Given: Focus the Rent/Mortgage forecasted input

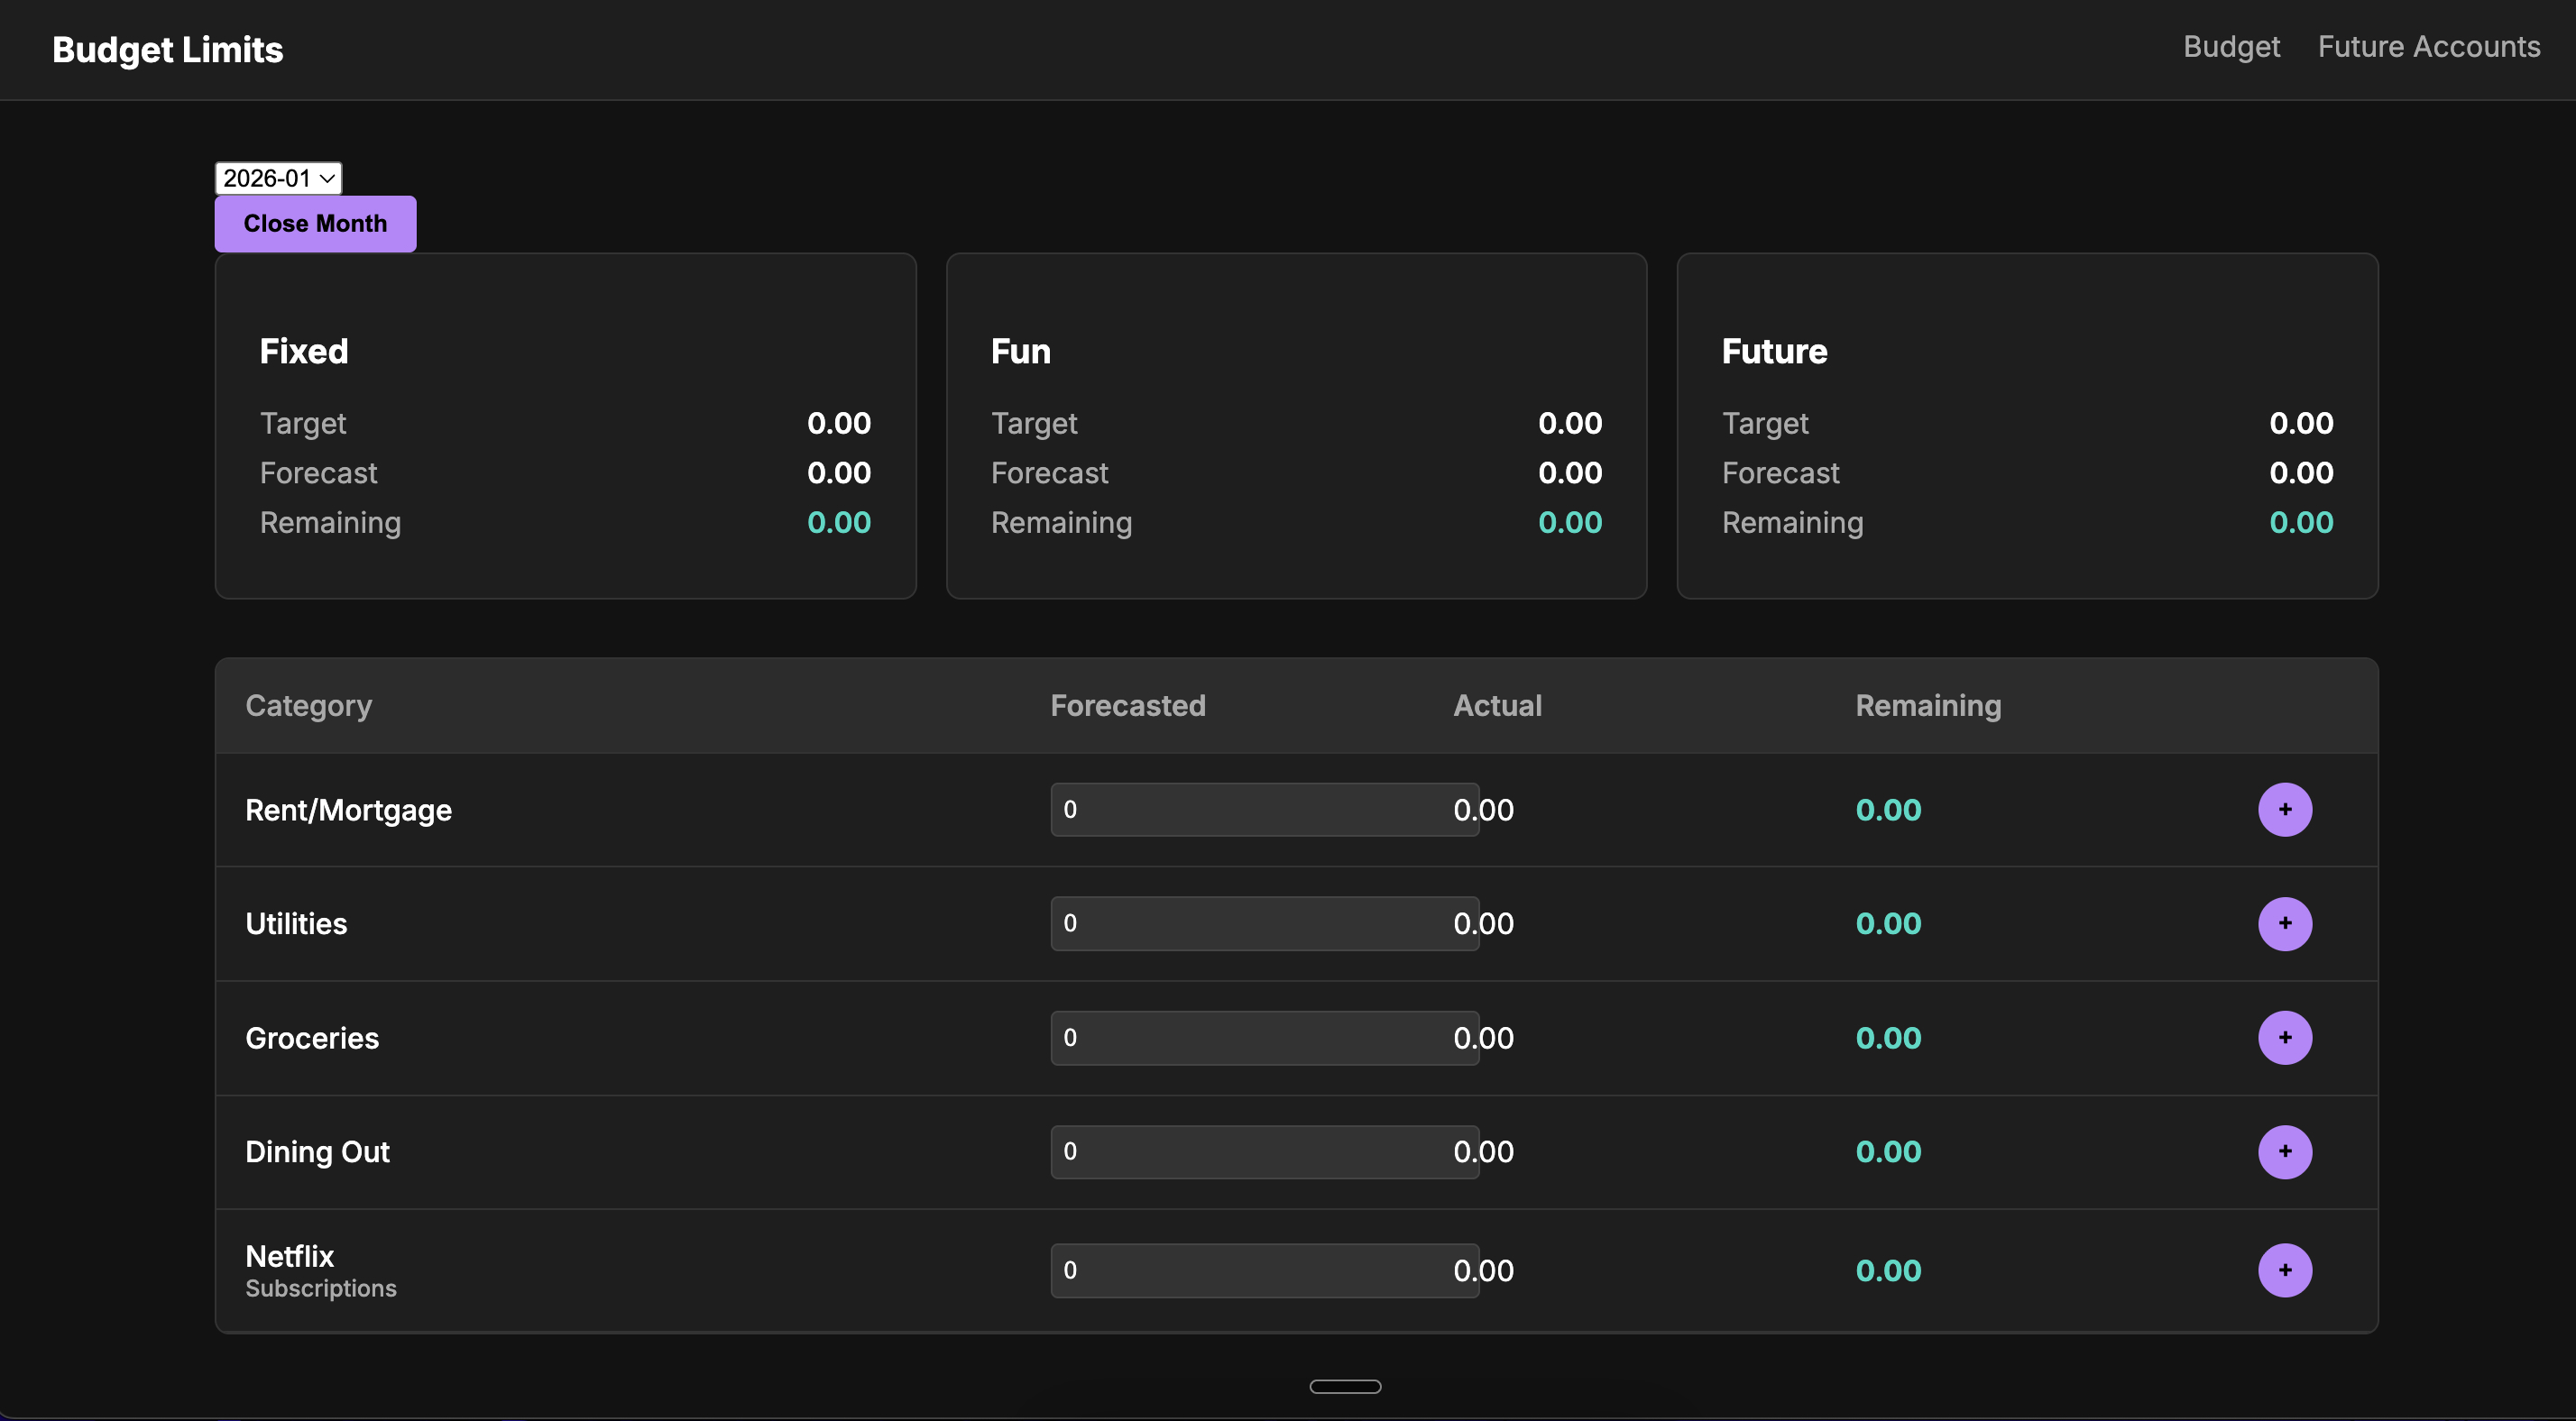Looking at the screenshot, I should pyautogui.click(x=1264, y=809).
